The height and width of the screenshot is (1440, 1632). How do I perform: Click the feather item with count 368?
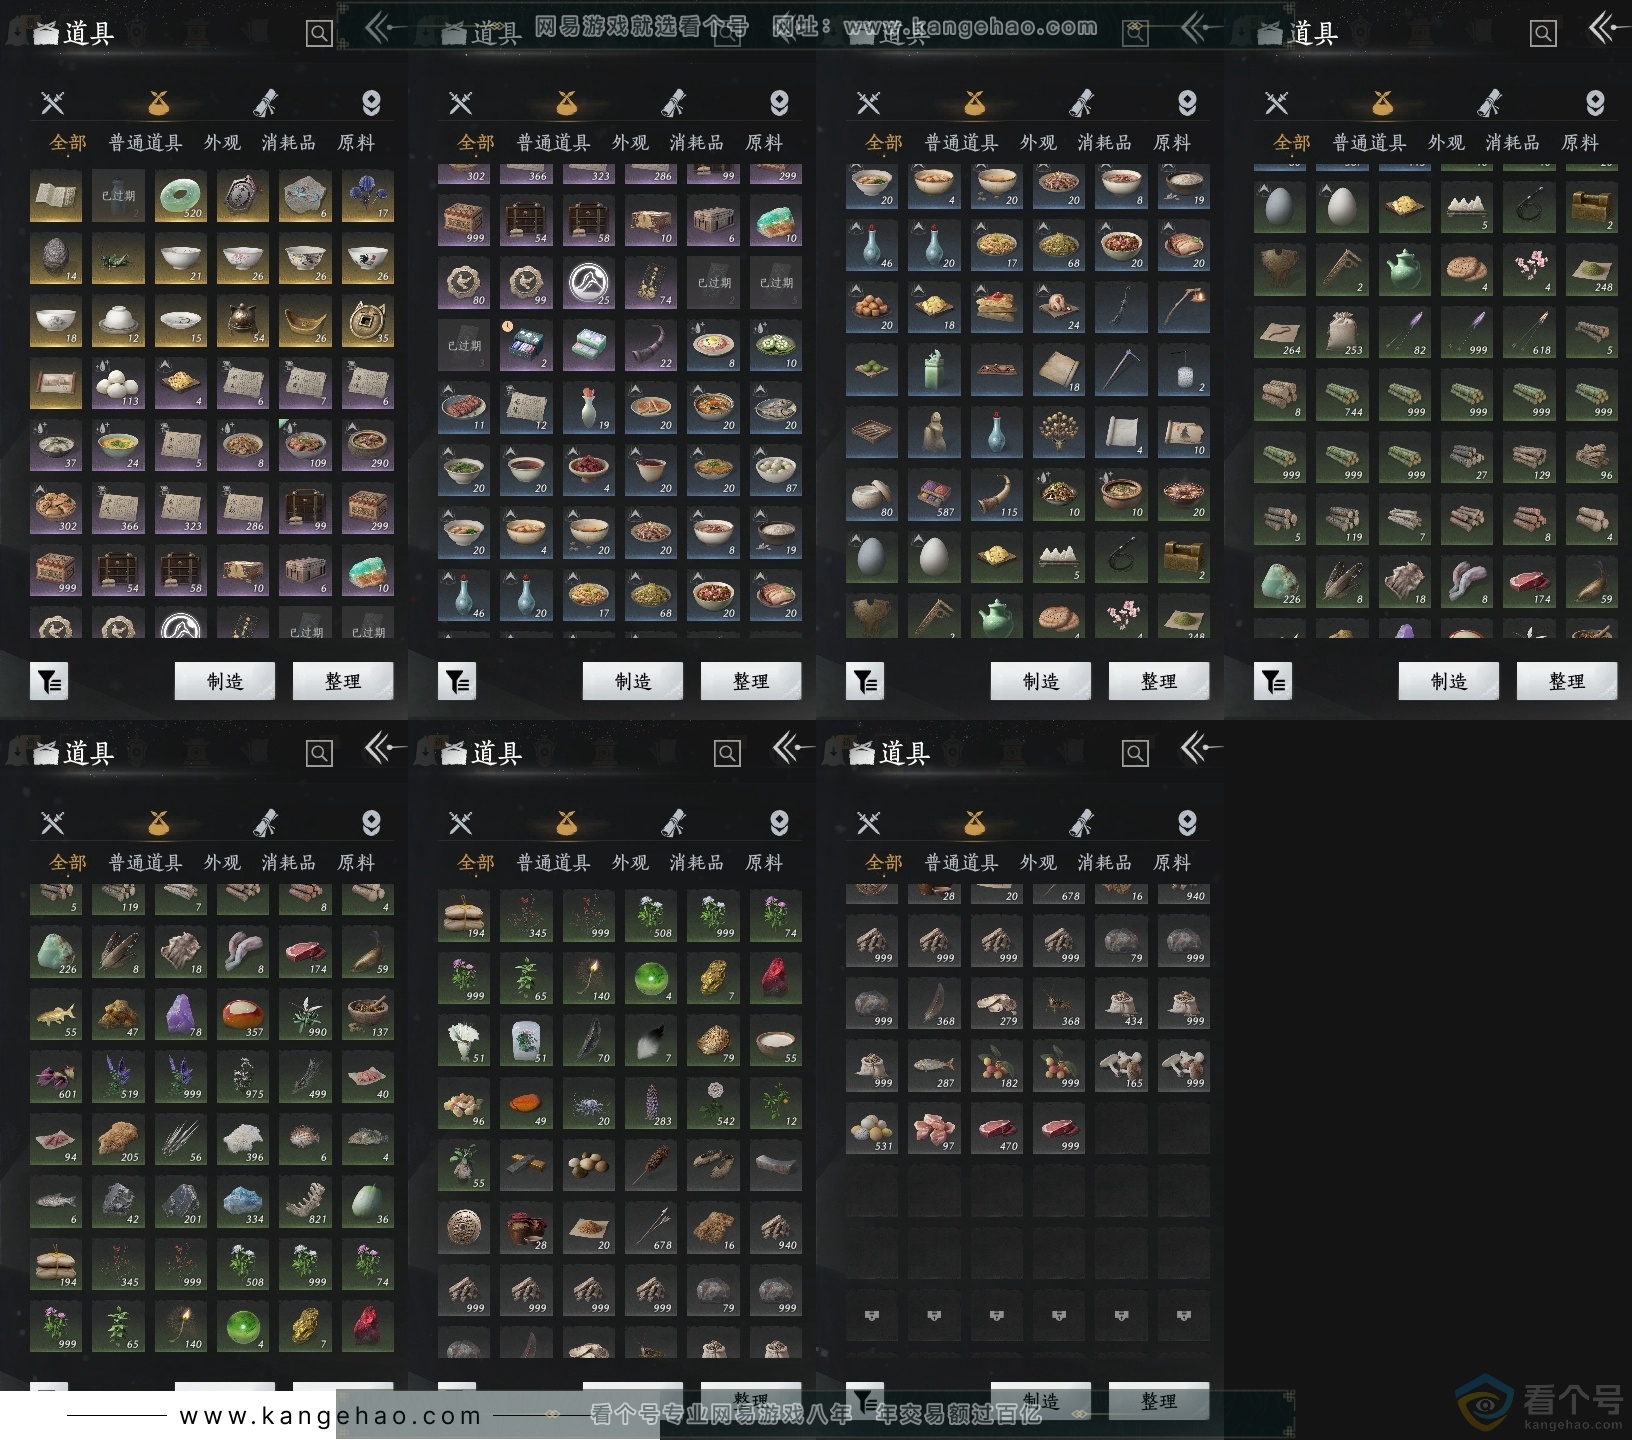tap(934, 1004)
